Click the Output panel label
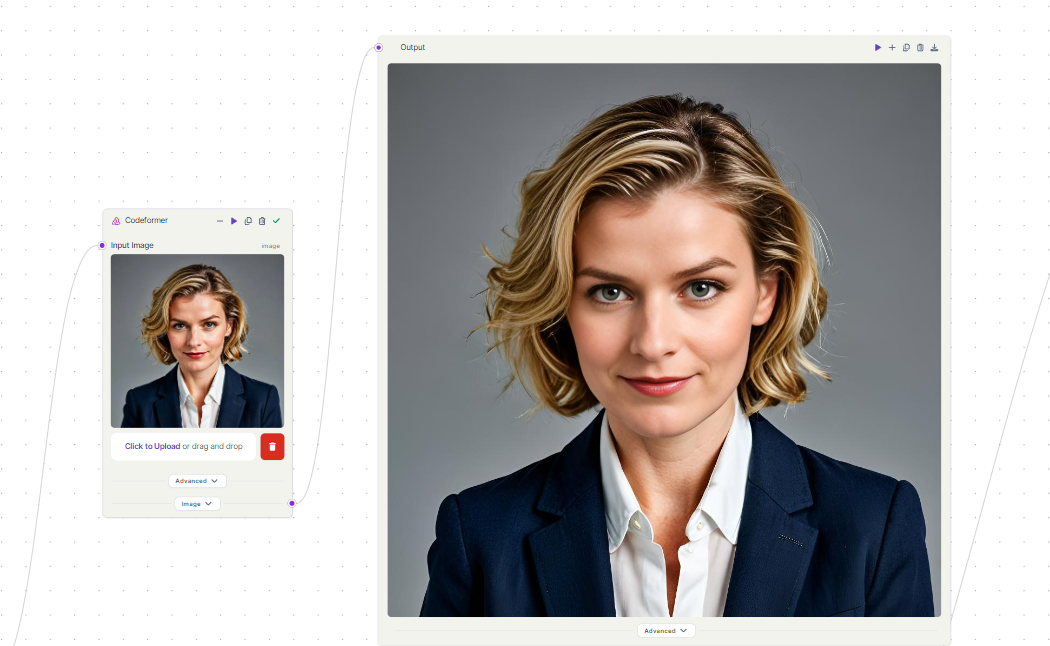Screen dimensions: 1050x646 pyautogui.click(x=412, y=47)
